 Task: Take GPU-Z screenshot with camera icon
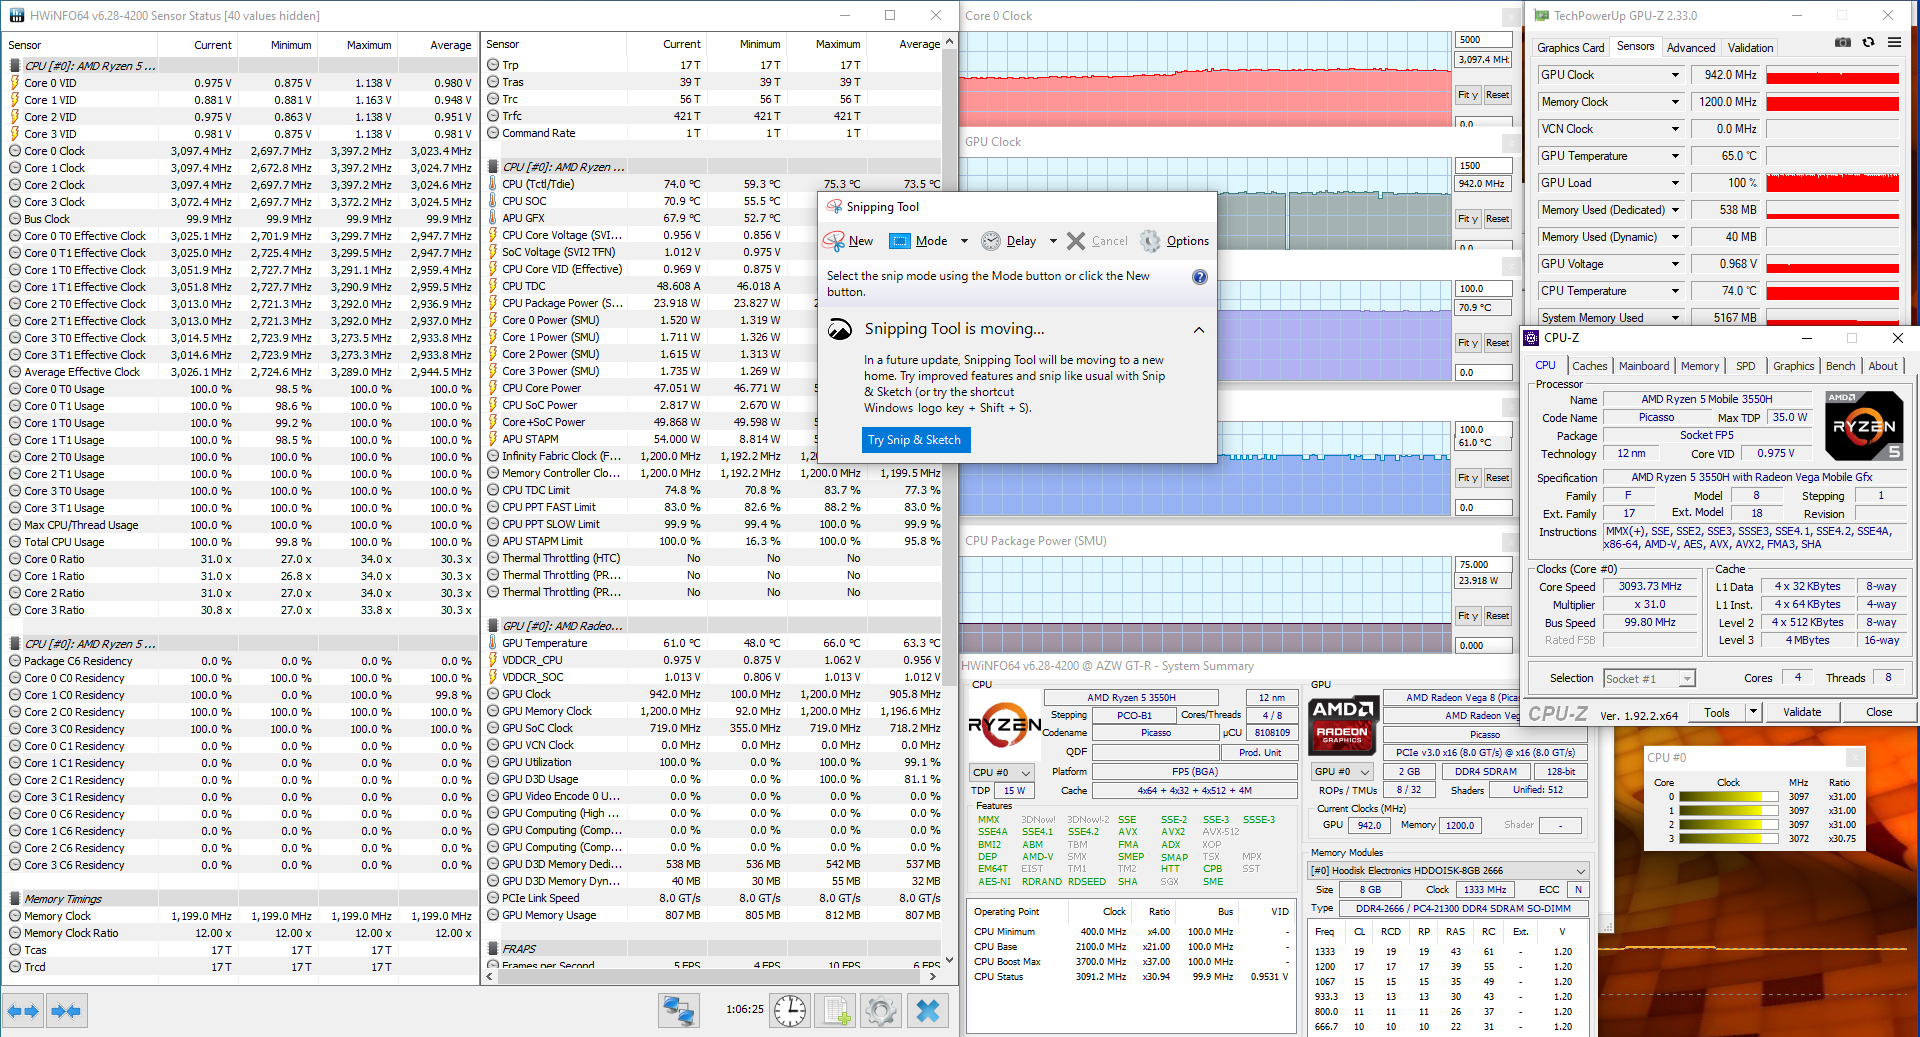pos(1843,43)
